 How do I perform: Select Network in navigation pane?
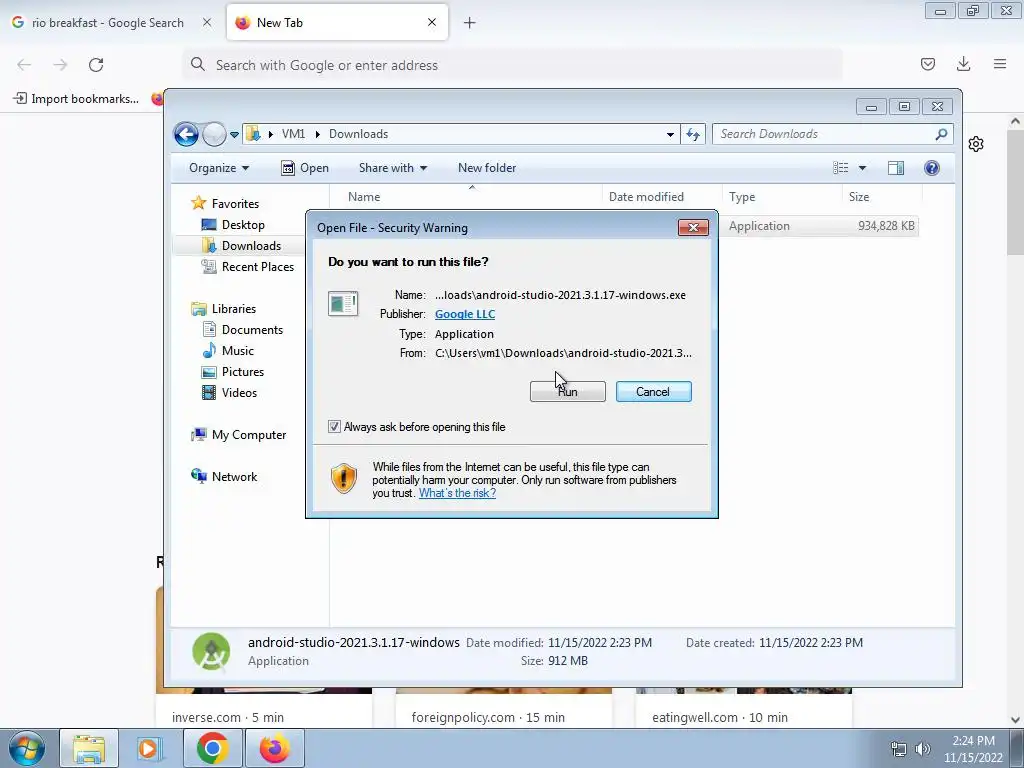[x=234, y=477]
